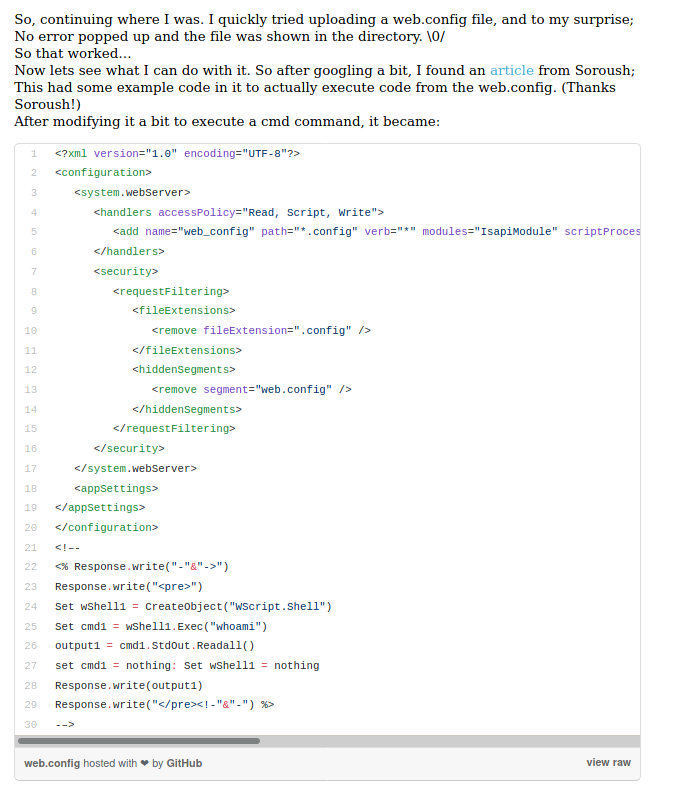Image resolution: width=698 pixels, height=791 pixels.
Task: Click the '</requestFiltering>' closing tag
Action: point(174,428)
